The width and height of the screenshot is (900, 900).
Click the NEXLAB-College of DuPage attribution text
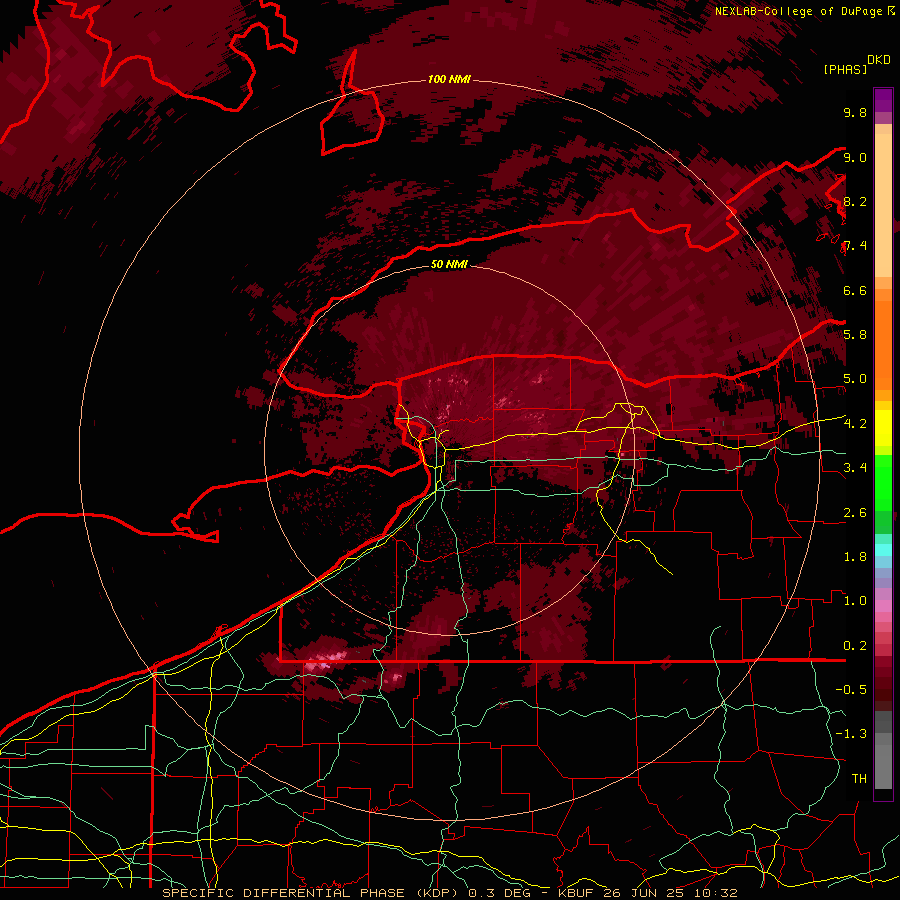798,11
